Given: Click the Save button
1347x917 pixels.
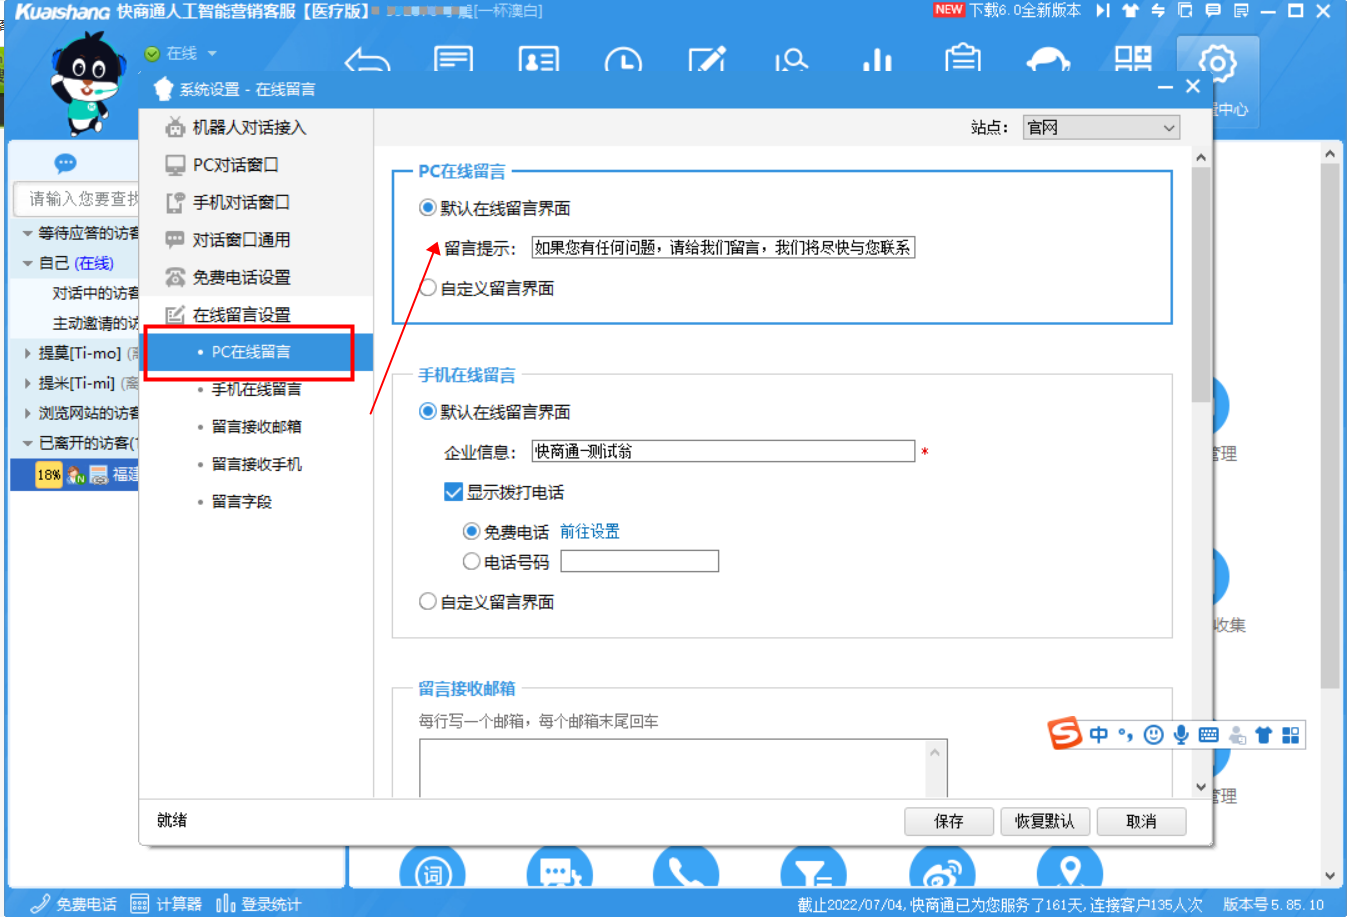Looking at the screenshot, I should point(948,821).
